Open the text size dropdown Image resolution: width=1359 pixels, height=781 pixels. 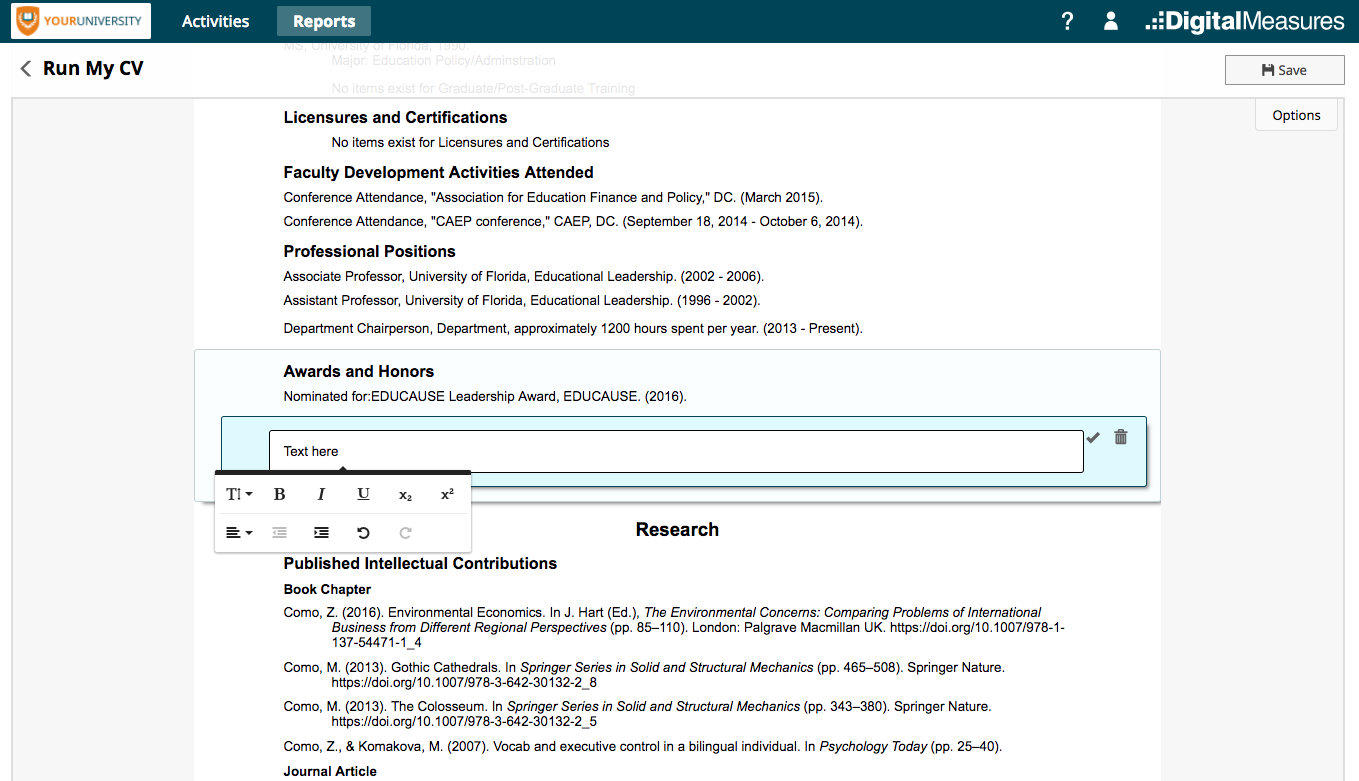237,493
